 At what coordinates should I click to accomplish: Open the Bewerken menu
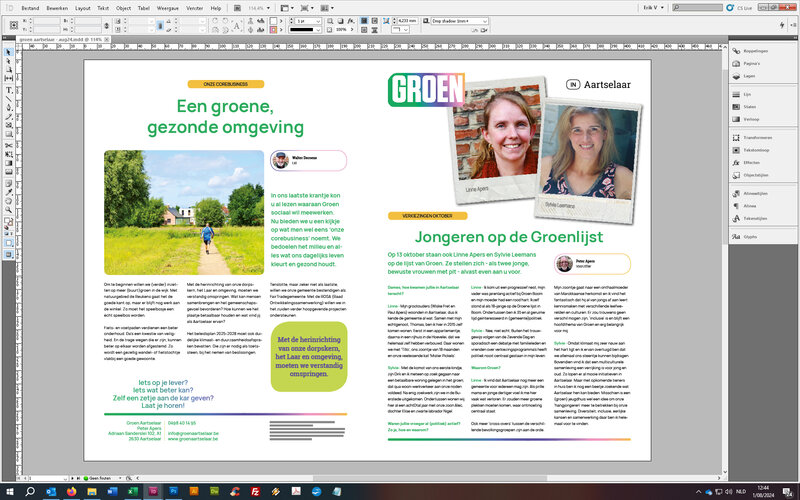[x=57, y=8]
